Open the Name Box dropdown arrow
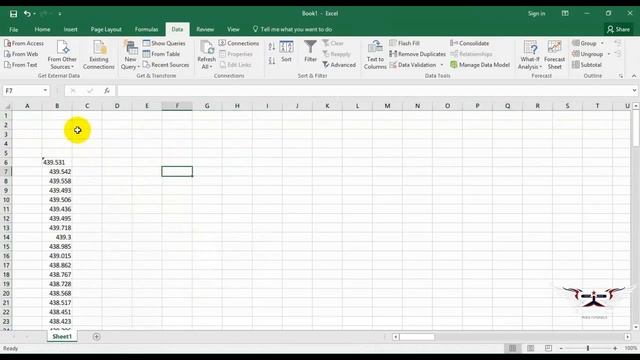 click(45, 91)
